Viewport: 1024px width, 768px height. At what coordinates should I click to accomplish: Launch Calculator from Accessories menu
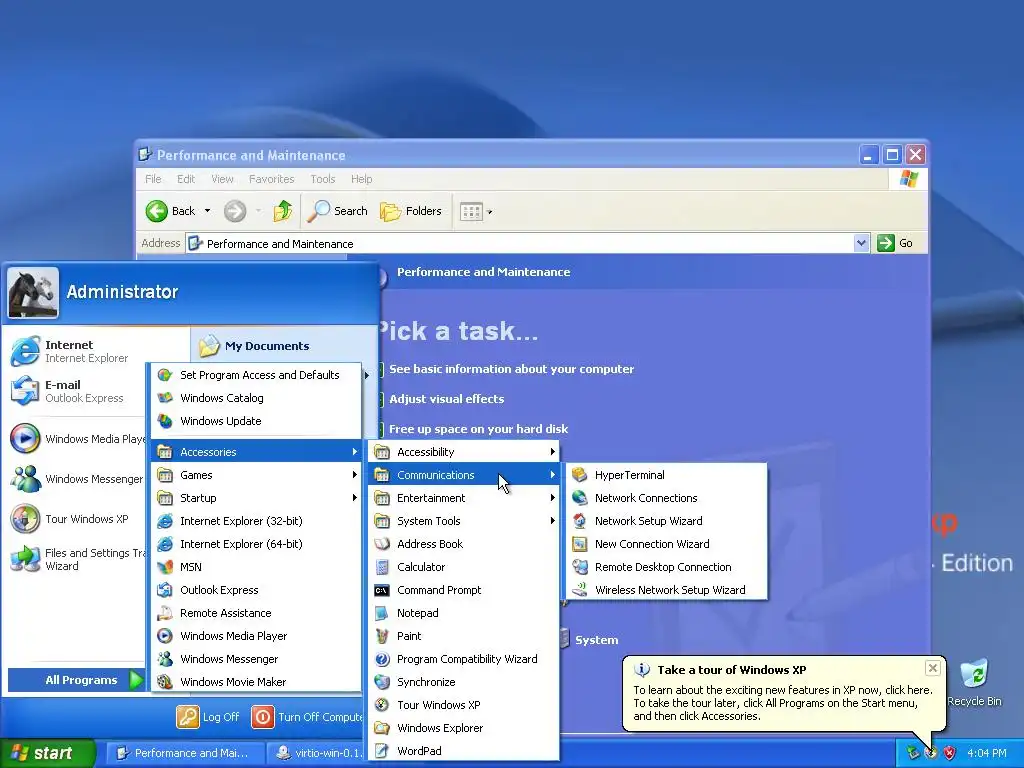click(x=464, y=567)
